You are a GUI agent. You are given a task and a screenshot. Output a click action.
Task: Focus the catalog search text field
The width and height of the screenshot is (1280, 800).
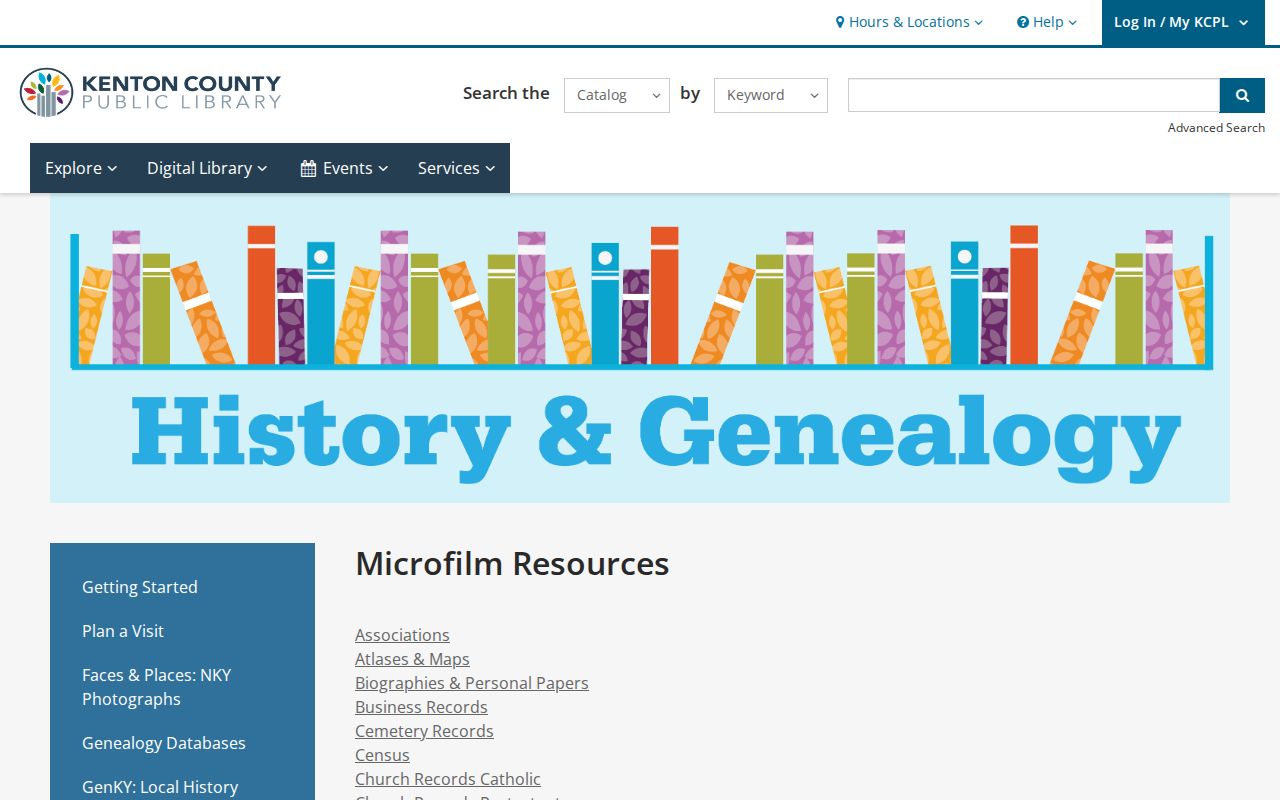pyautogui.click(x=1034, y=95)
